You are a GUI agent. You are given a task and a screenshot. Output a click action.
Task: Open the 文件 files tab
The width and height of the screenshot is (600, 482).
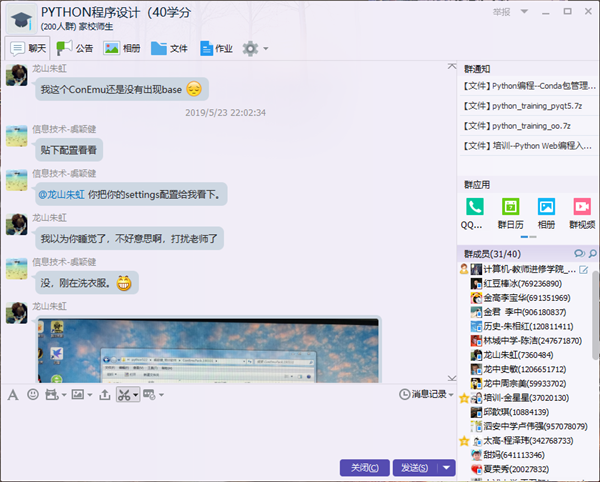169,48
